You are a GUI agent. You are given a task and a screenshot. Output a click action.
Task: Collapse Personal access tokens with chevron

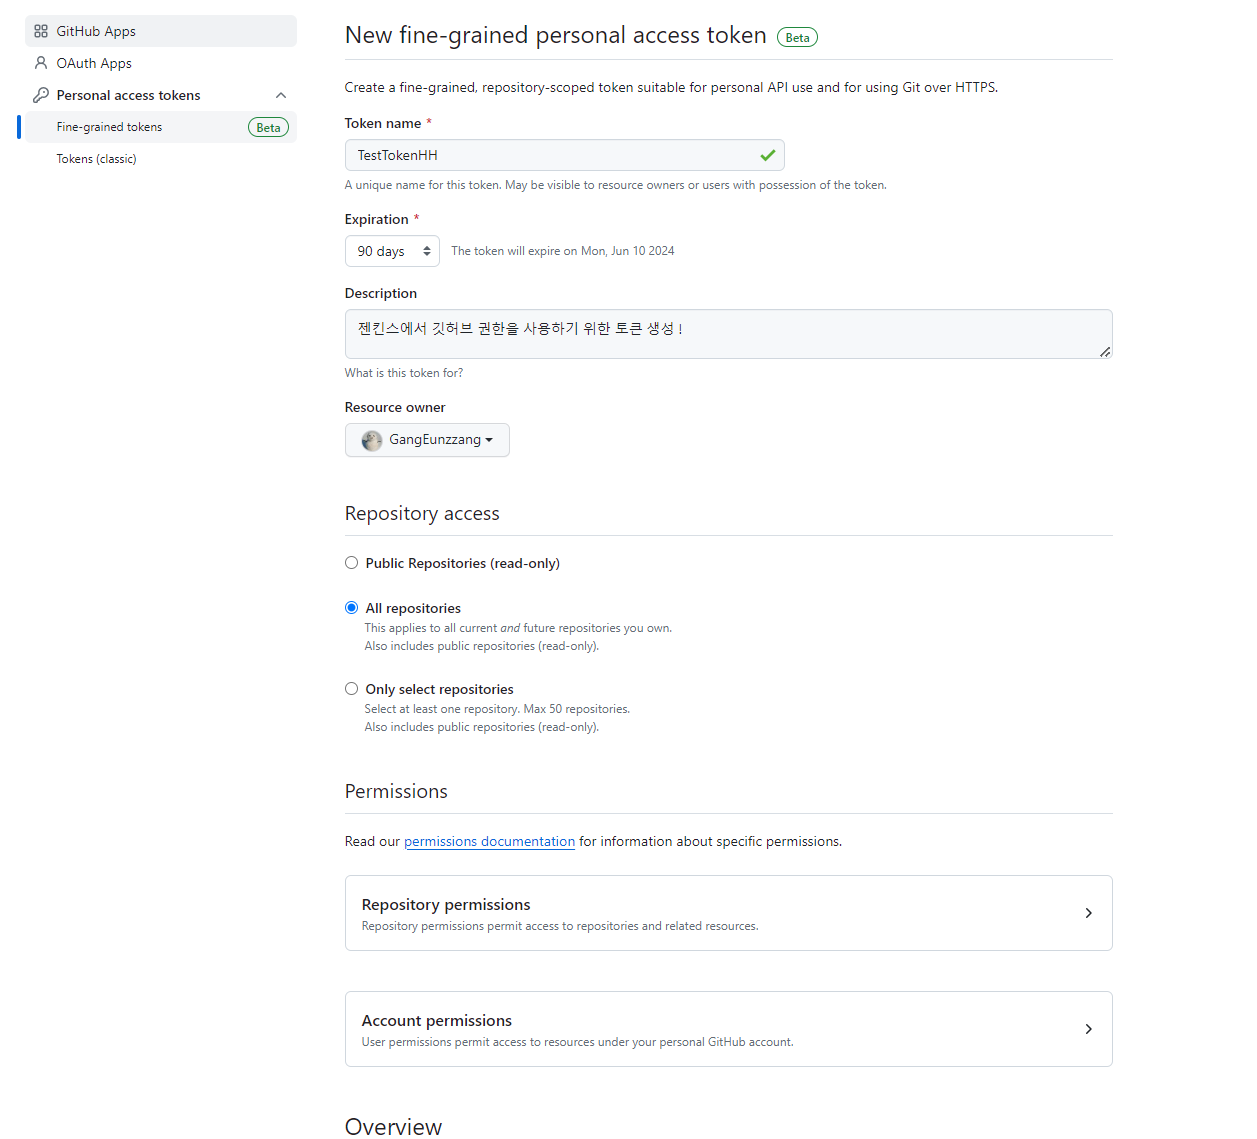[281, 95]
